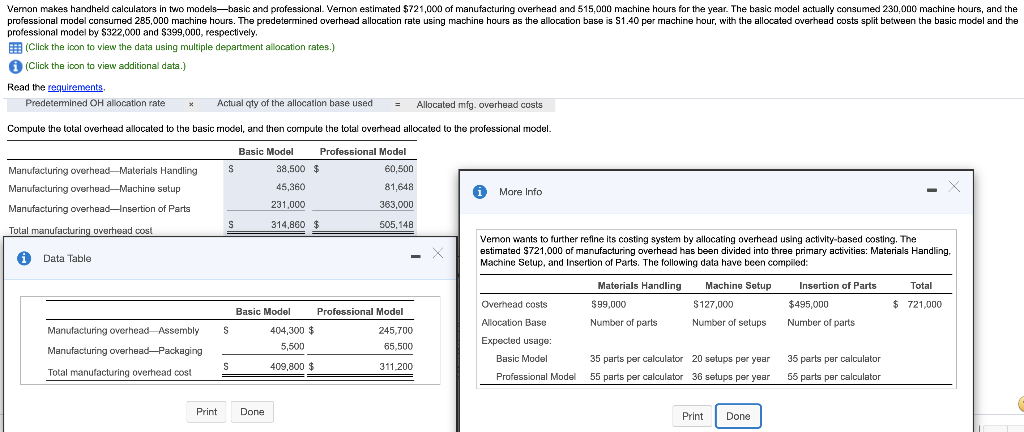Click the multiple department allocation rates link text
Screen dimensions: 1024x432
pos(180,48)
